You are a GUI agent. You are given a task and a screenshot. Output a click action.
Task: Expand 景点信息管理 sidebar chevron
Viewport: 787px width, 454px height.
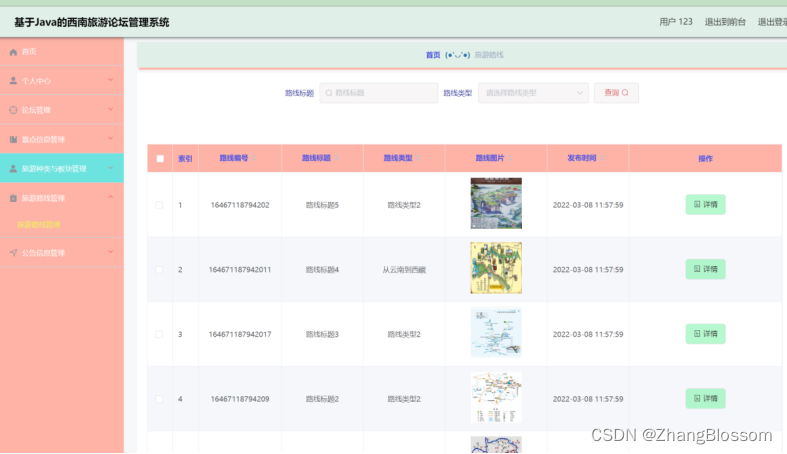click(x=110, y=139)
